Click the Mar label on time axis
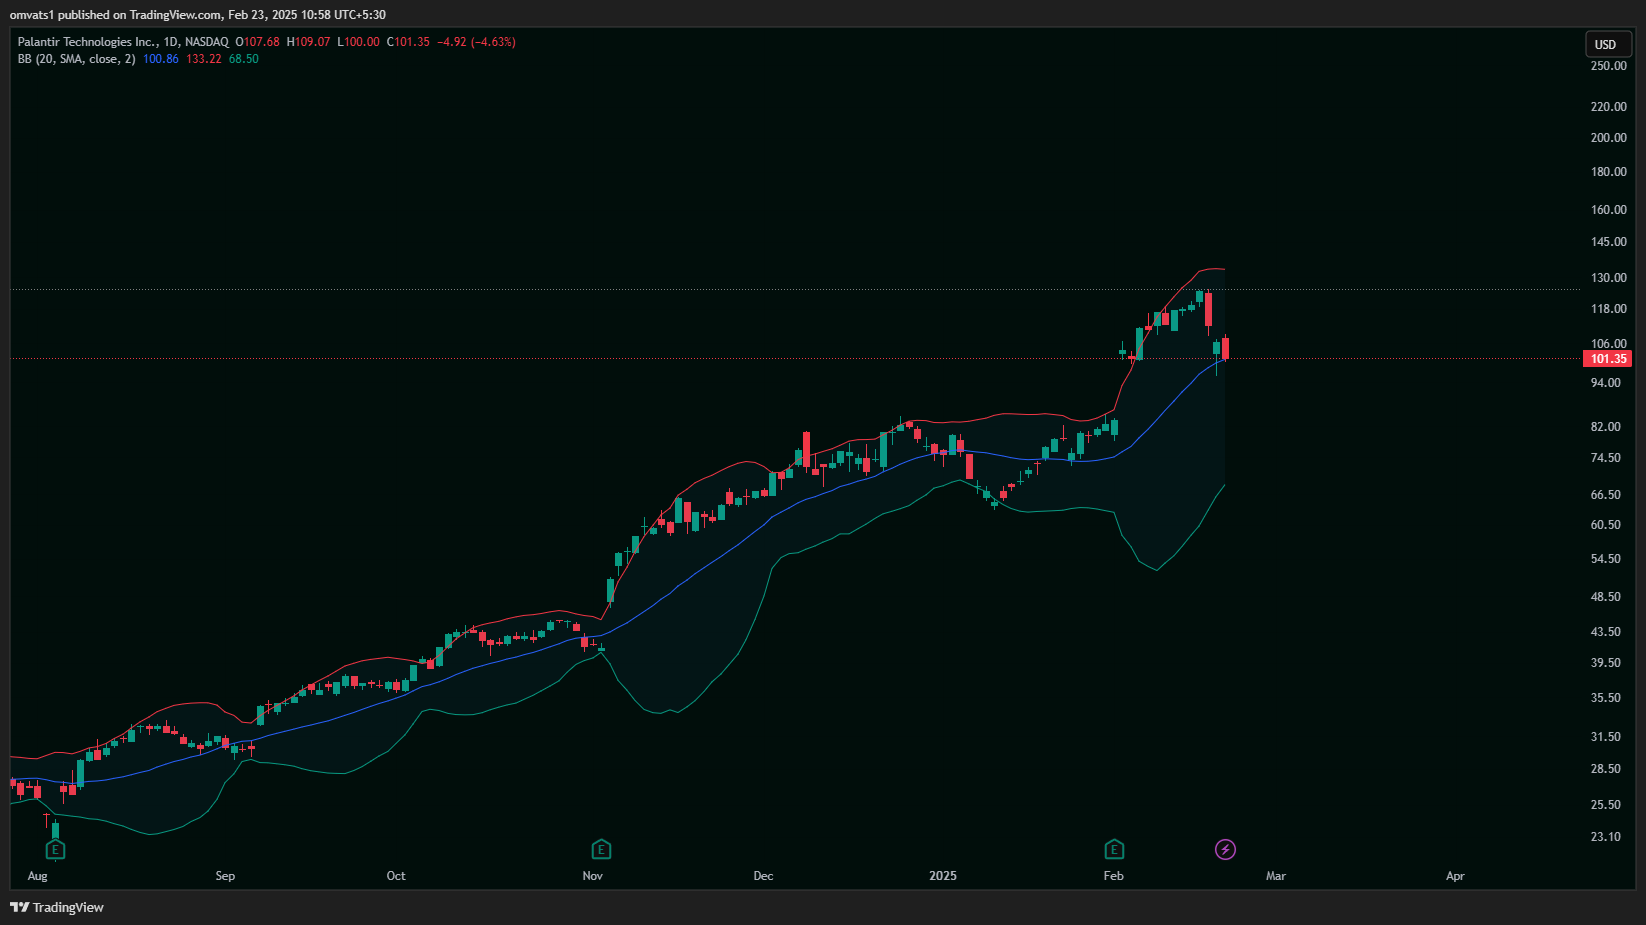 [1276, 876]
